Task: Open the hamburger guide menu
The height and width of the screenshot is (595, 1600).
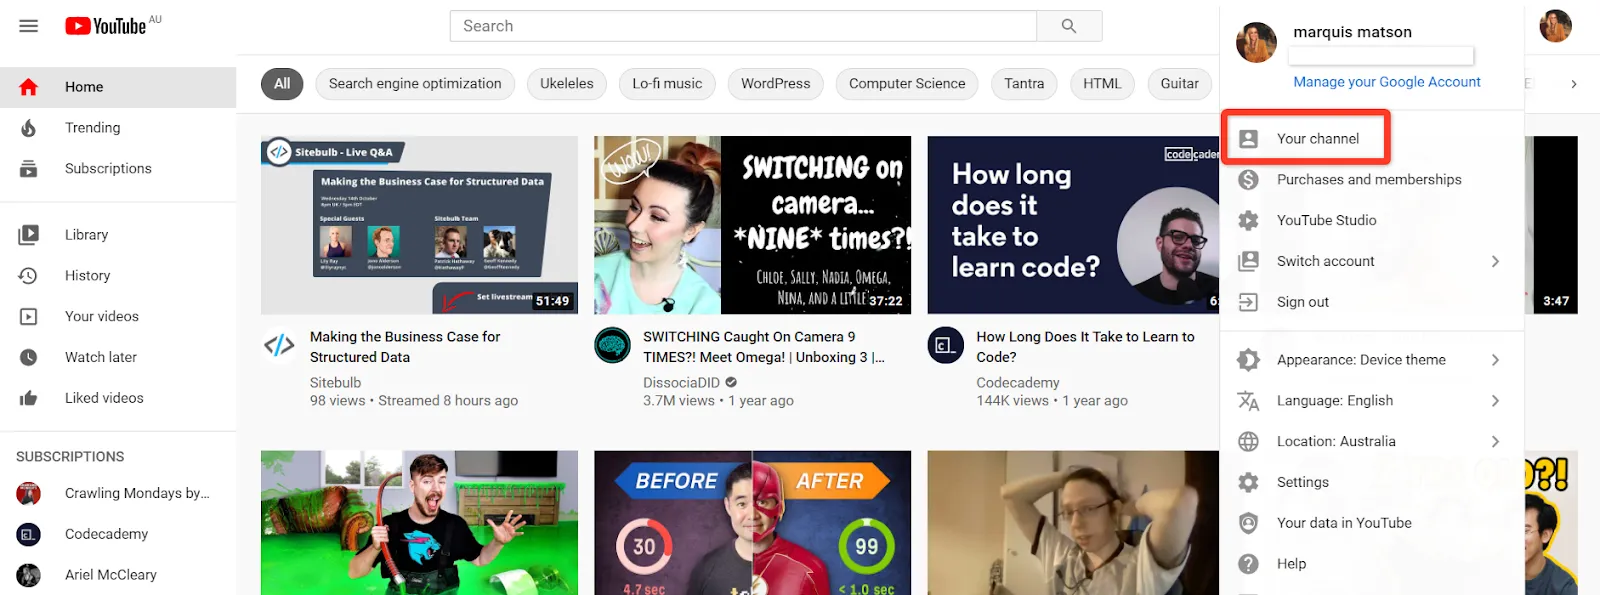Action: (28, 26)
